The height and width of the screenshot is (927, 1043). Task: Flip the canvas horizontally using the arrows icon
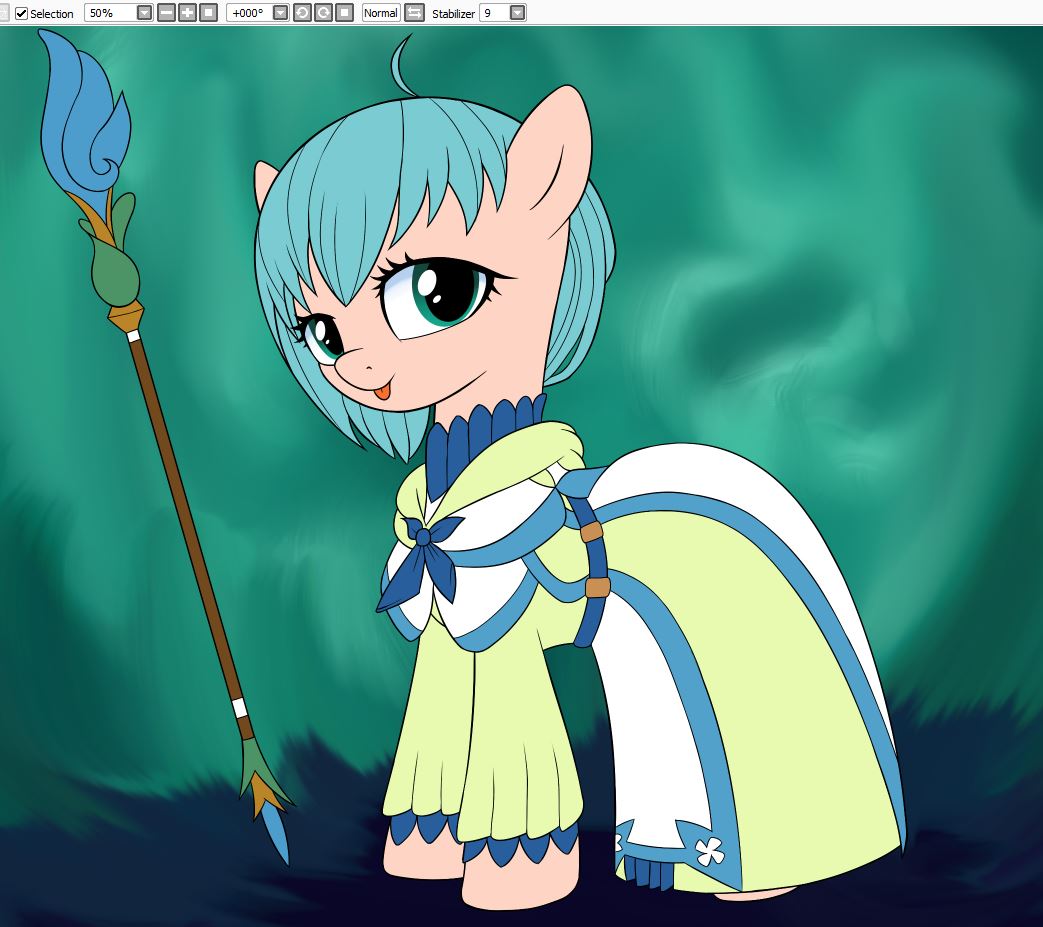[414, 13]
